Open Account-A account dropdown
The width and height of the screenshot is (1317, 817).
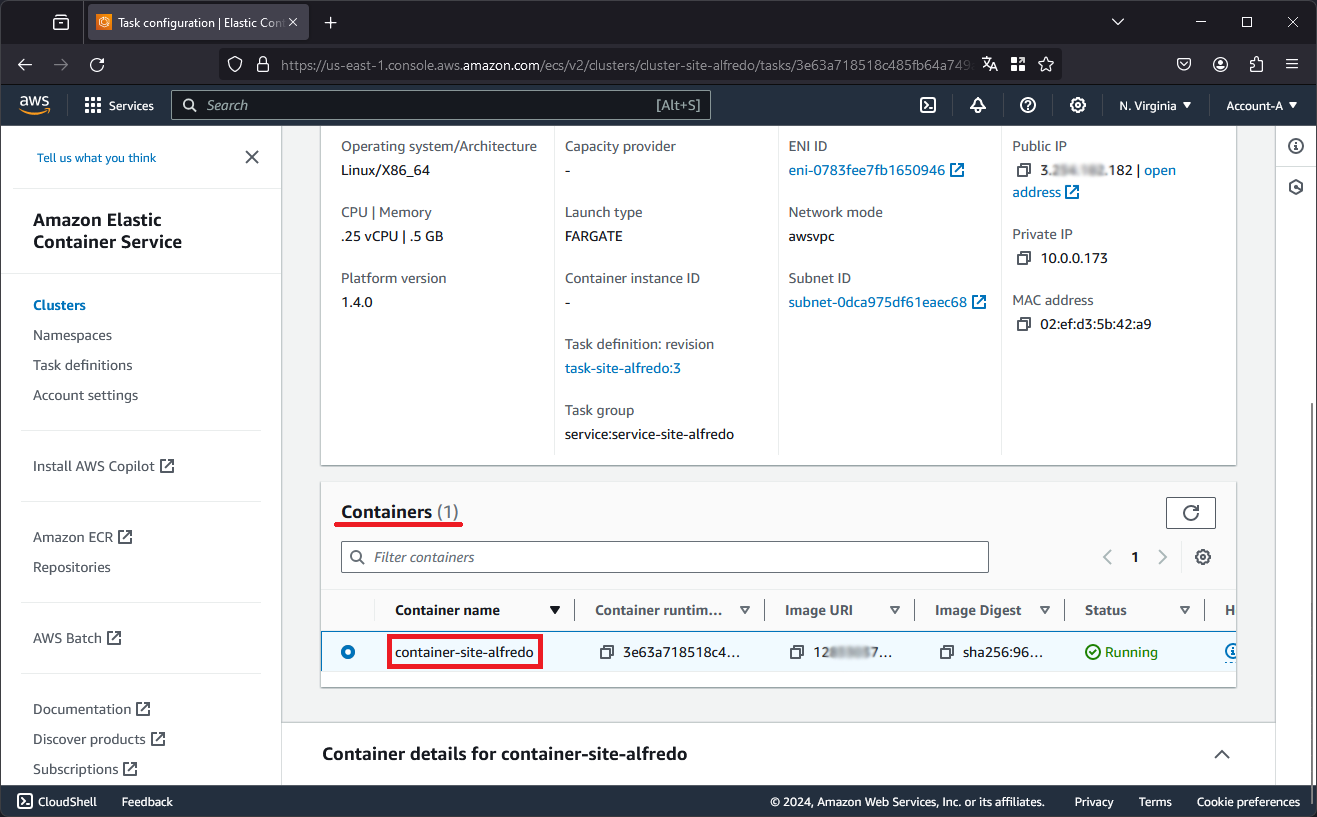coord(1262,105)
